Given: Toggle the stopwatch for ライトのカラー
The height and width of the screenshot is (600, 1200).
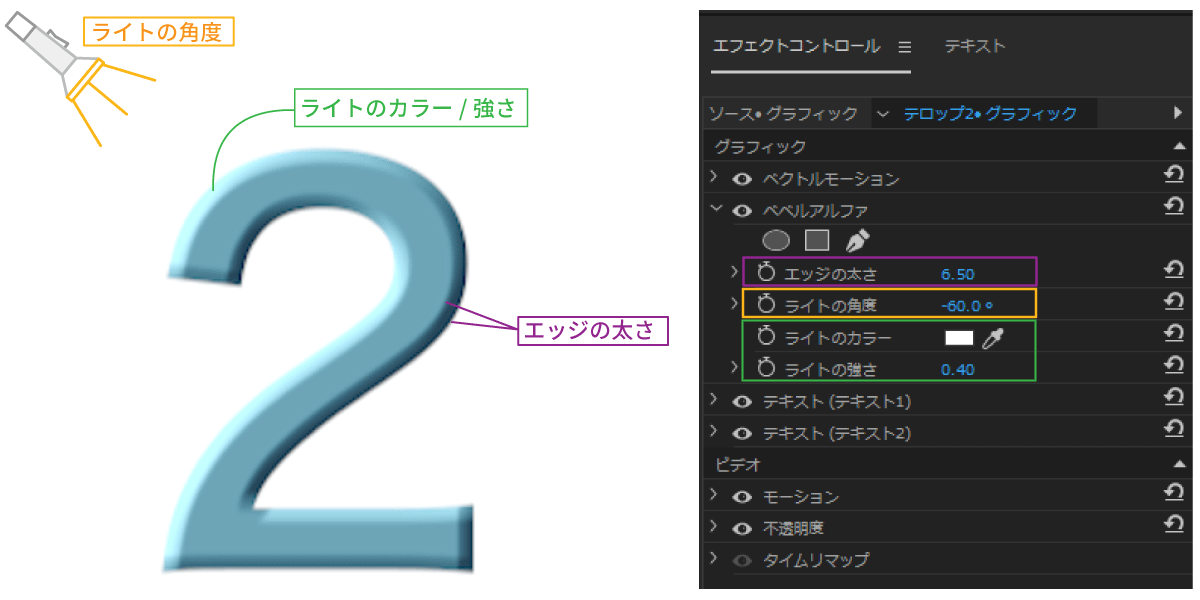Looking at the screenshot, I should tap(767, 337).
